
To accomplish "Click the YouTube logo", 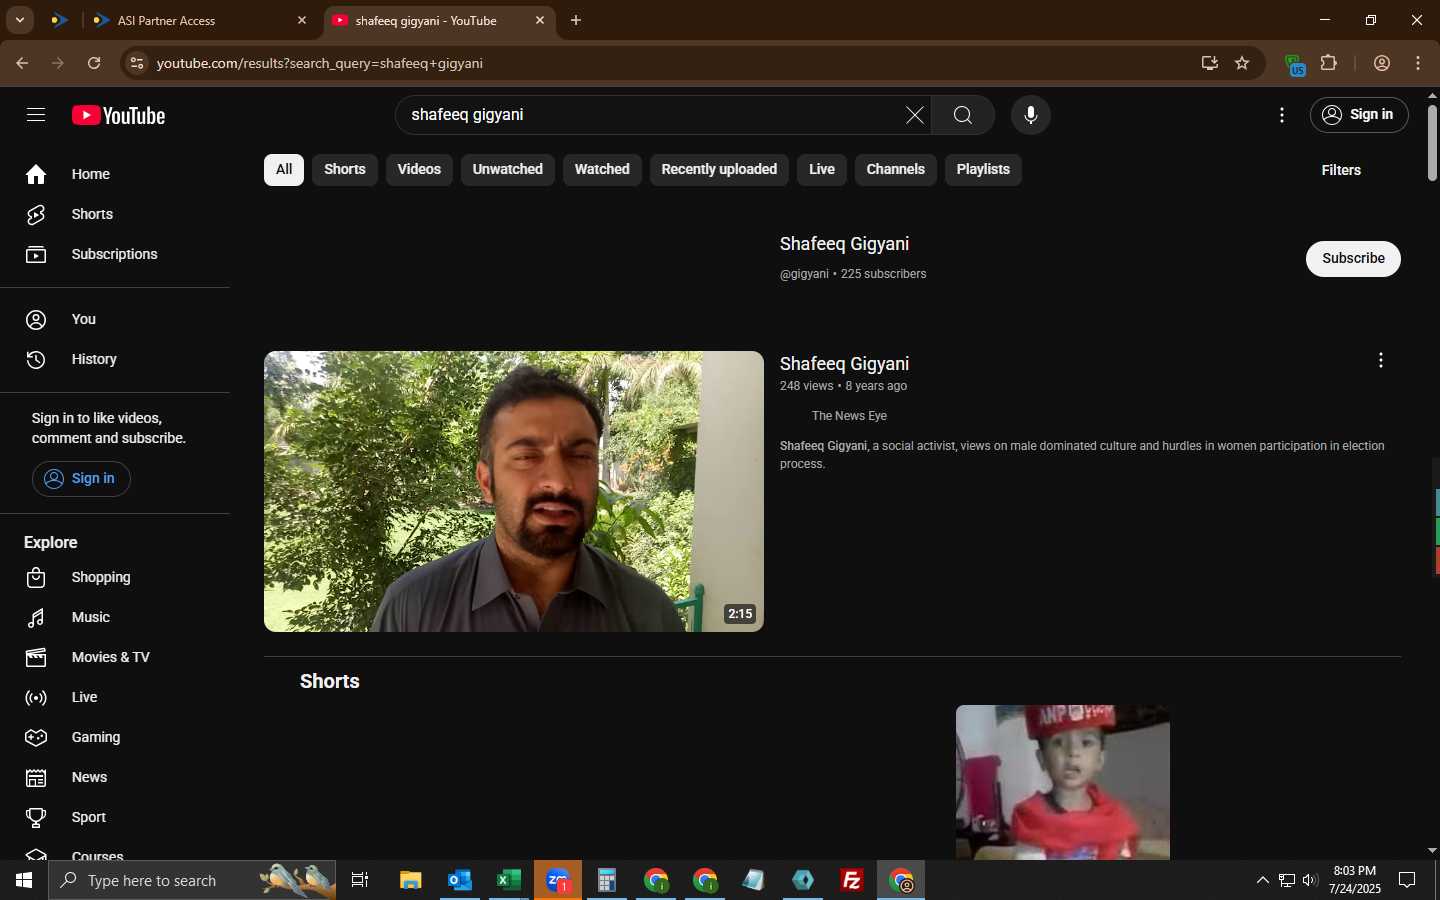I will pyautogui.click(x=118, y=116).
